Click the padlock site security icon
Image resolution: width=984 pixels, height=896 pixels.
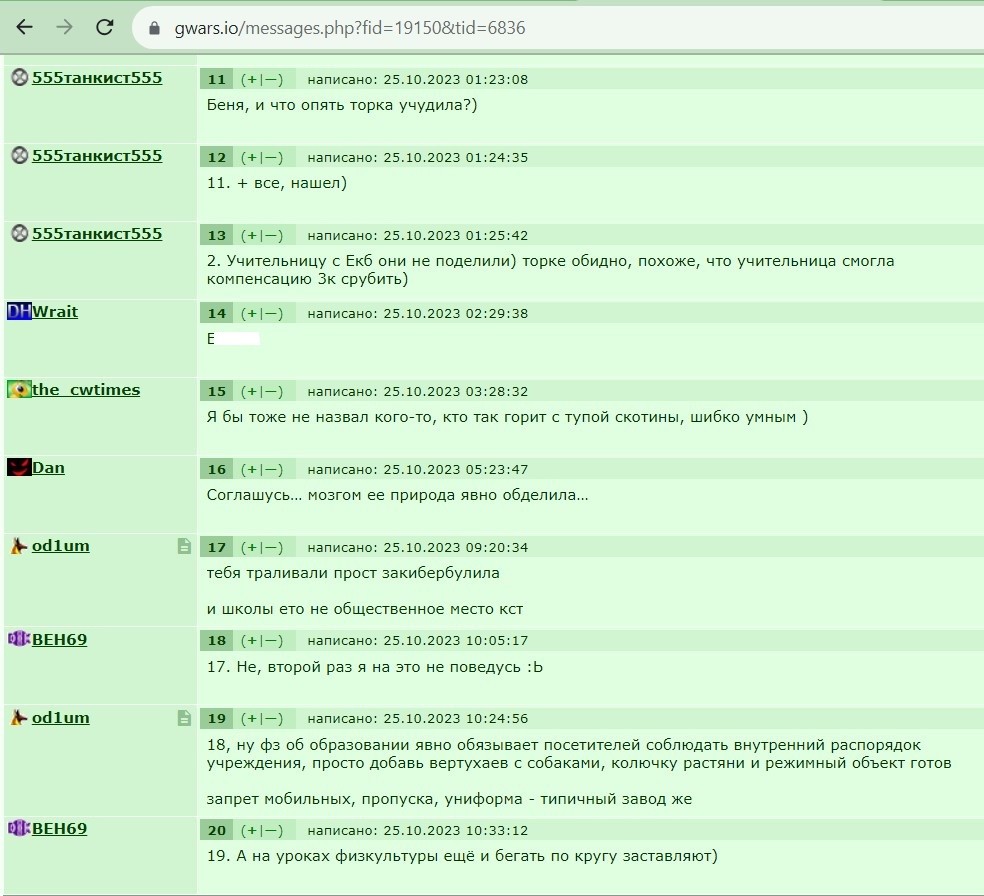coord(154,28)
